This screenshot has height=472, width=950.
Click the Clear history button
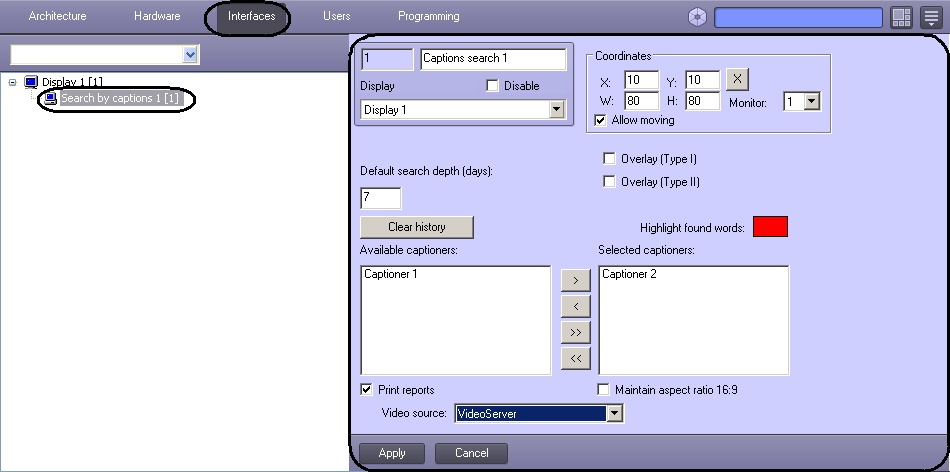coord(417,227)
